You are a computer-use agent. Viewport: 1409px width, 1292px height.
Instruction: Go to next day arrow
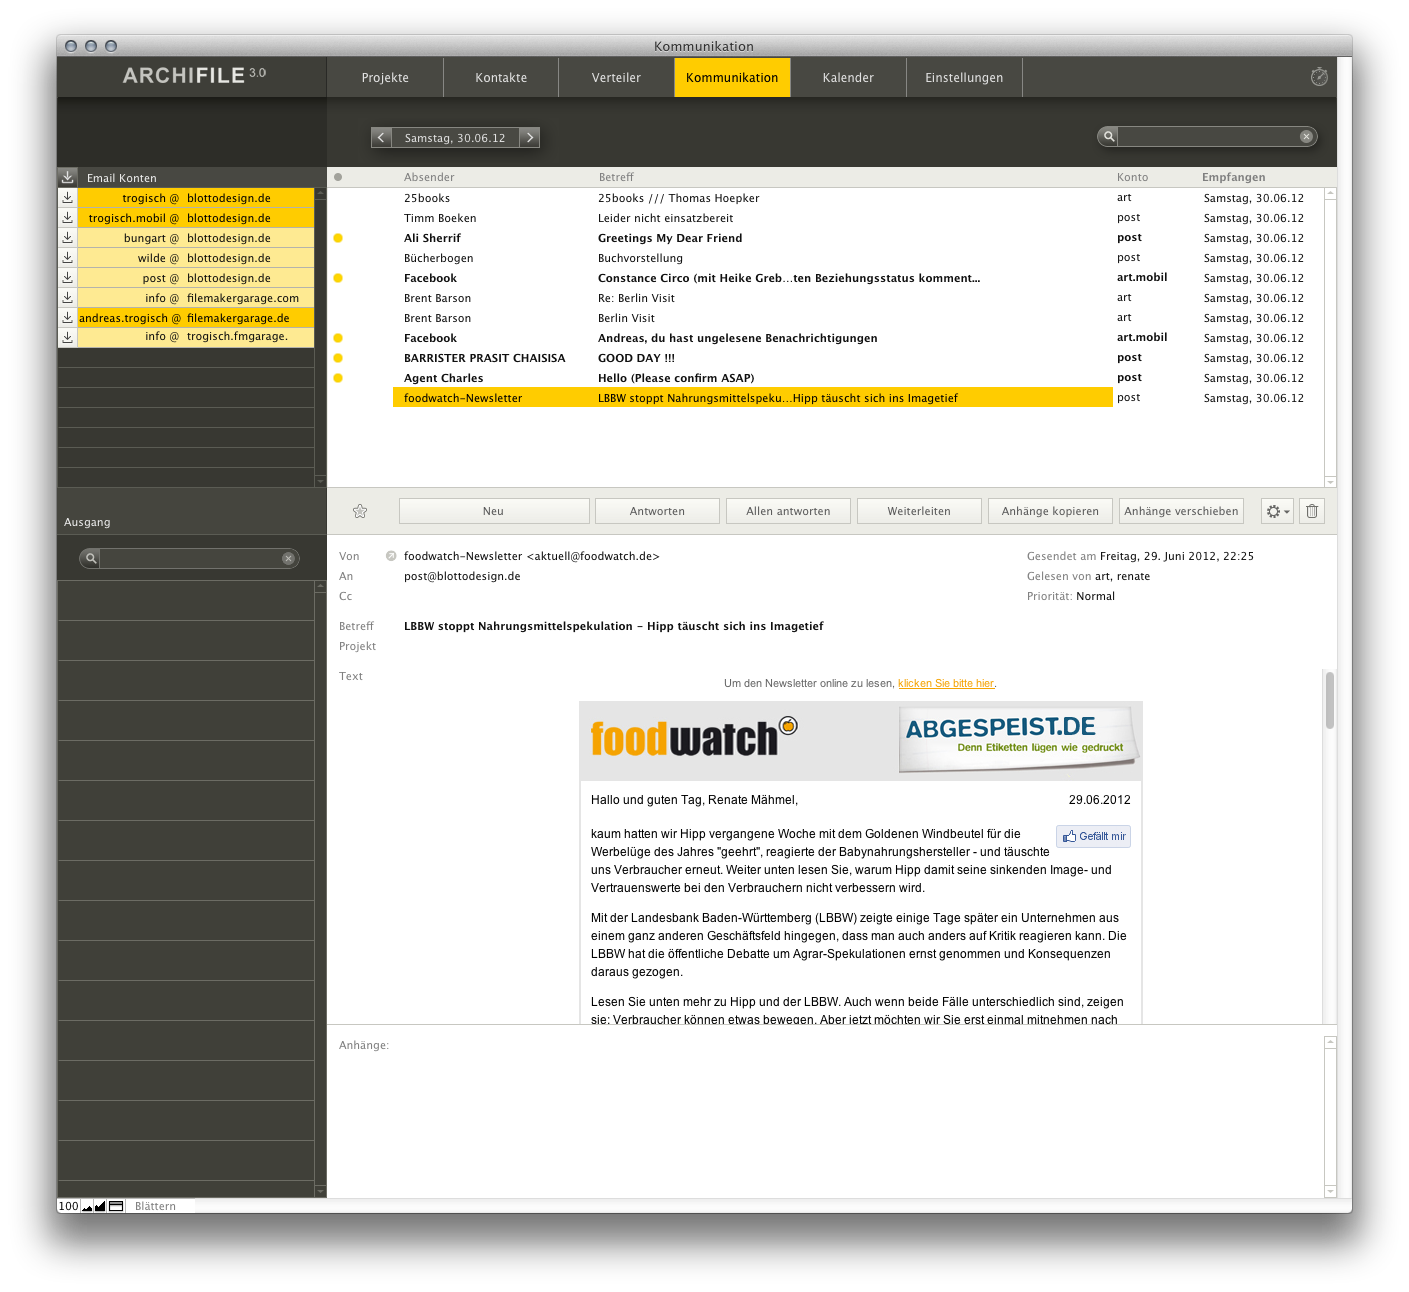[x=530, y=137]
